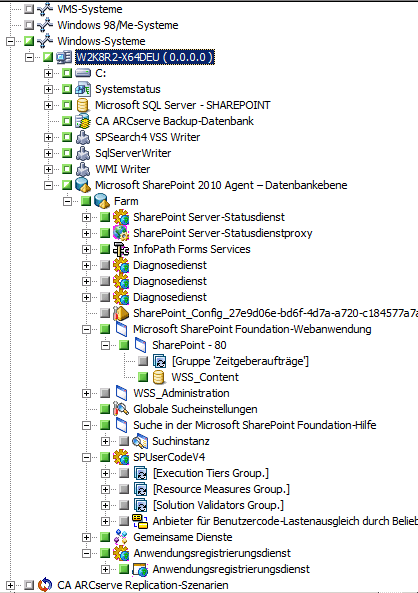Select the 'CA ARCserve Backup-Datenbank' label

click(x=174, y=121)
